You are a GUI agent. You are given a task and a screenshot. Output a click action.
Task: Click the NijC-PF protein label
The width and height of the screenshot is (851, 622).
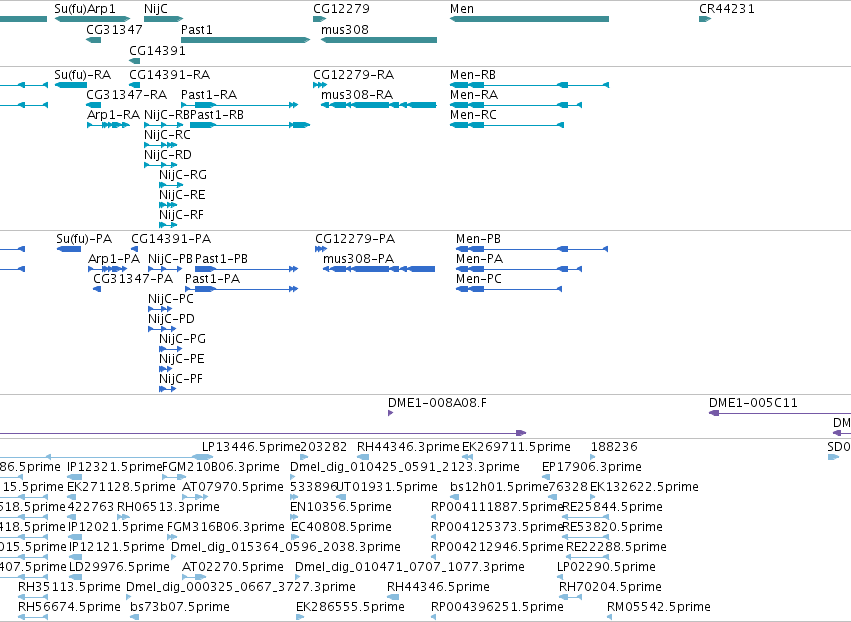pyautogui.click(x=181, y=379)
